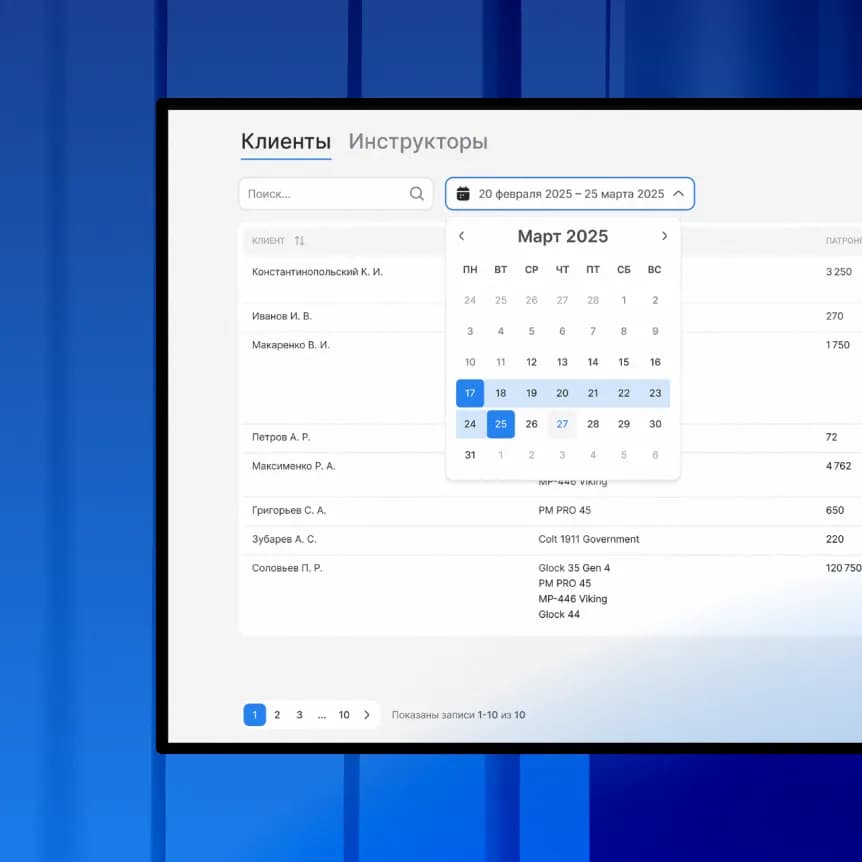Screen dimensions: 862x862
Task: Select March 17 in the calendar
Action: [x=470, y=393]
